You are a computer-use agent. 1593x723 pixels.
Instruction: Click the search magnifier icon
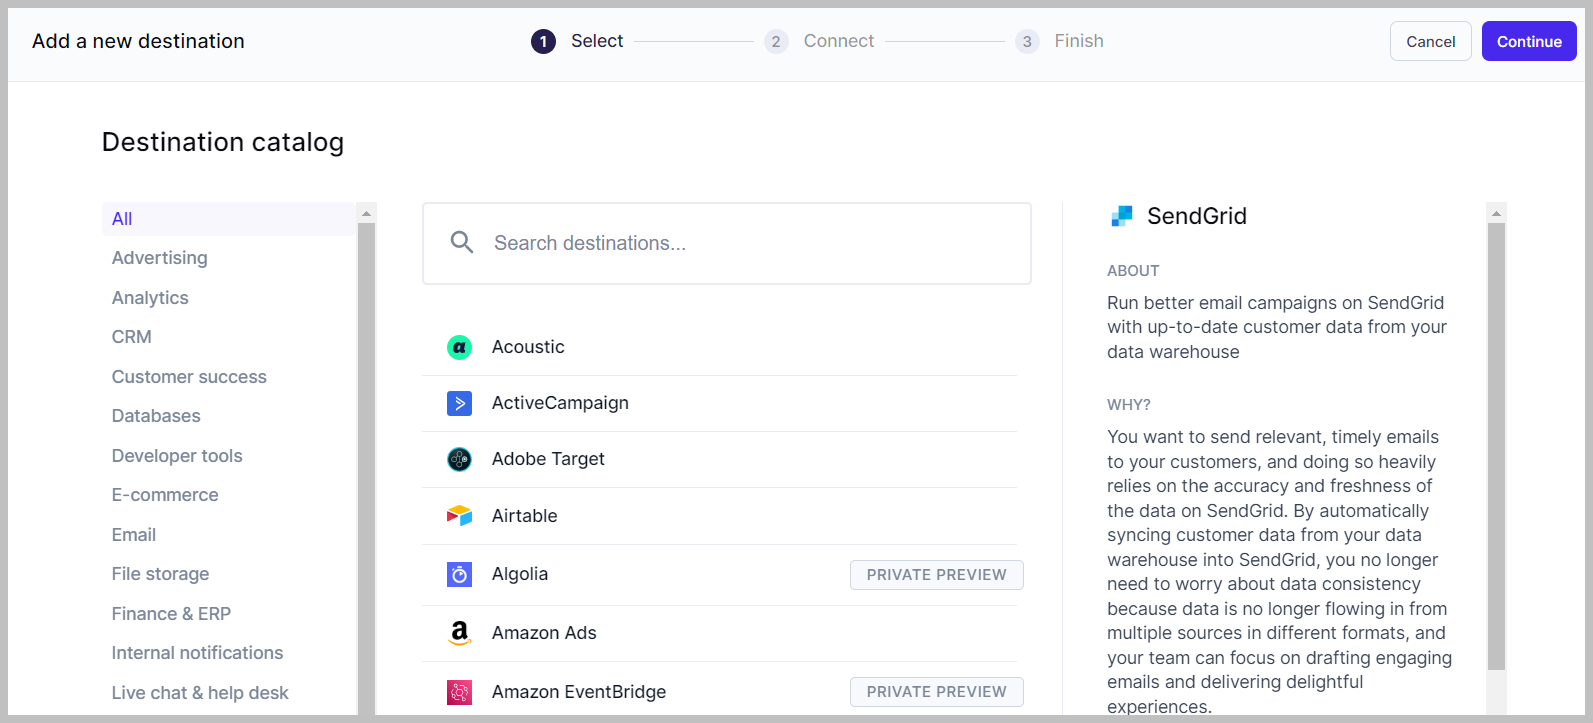pyautogui.click(x=461, y=242)
